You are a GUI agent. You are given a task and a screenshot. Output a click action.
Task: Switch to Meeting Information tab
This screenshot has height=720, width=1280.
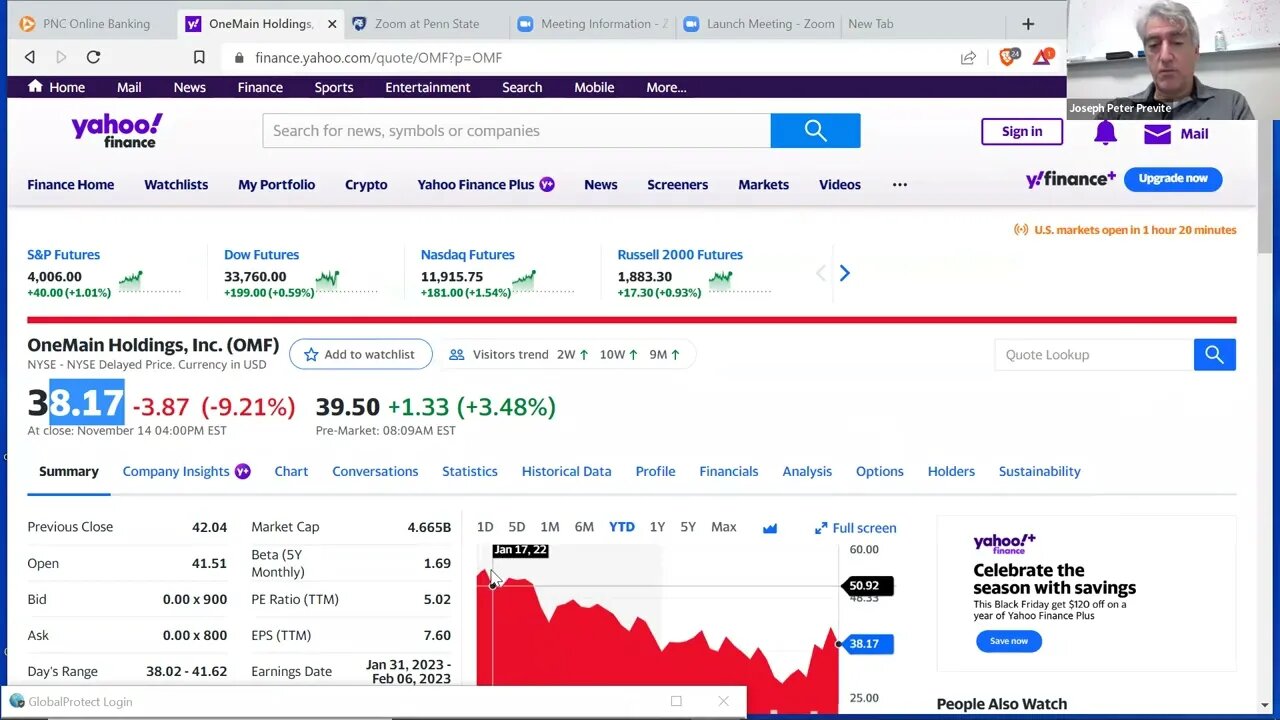593,24
